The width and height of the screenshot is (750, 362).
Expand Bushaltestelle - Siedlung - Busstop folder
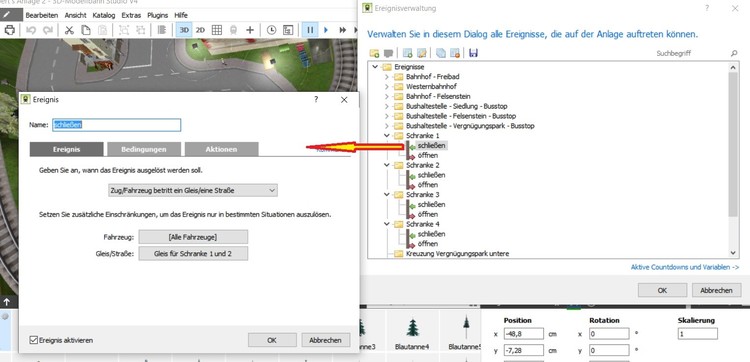(386, 106)
